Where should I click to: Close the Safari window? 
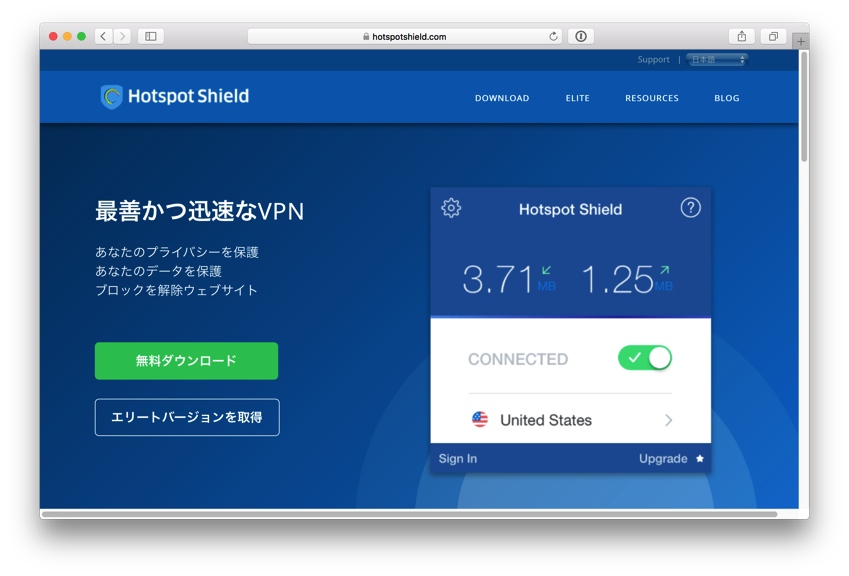(x=53, y=36)
